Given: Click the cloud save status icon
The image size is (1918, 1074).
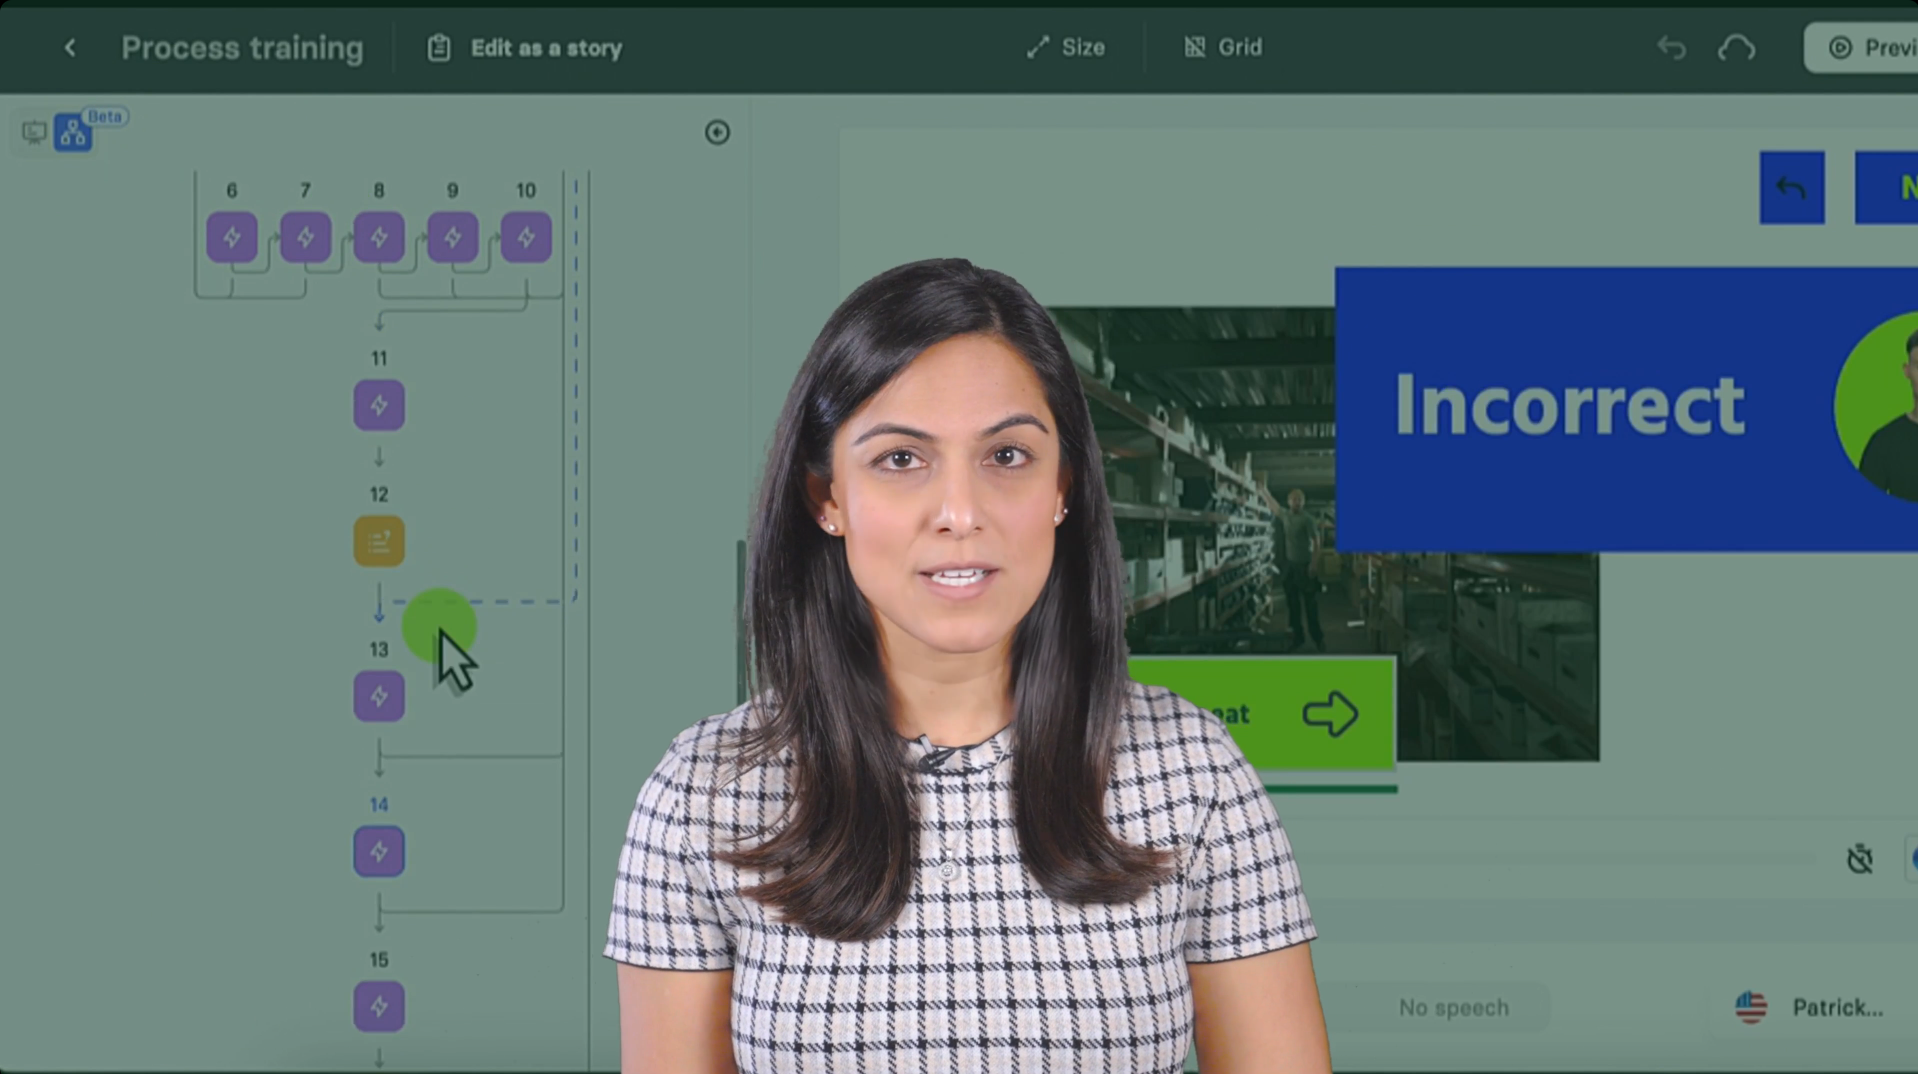Looking at the screenshot, I should [x=1736, y=48].
